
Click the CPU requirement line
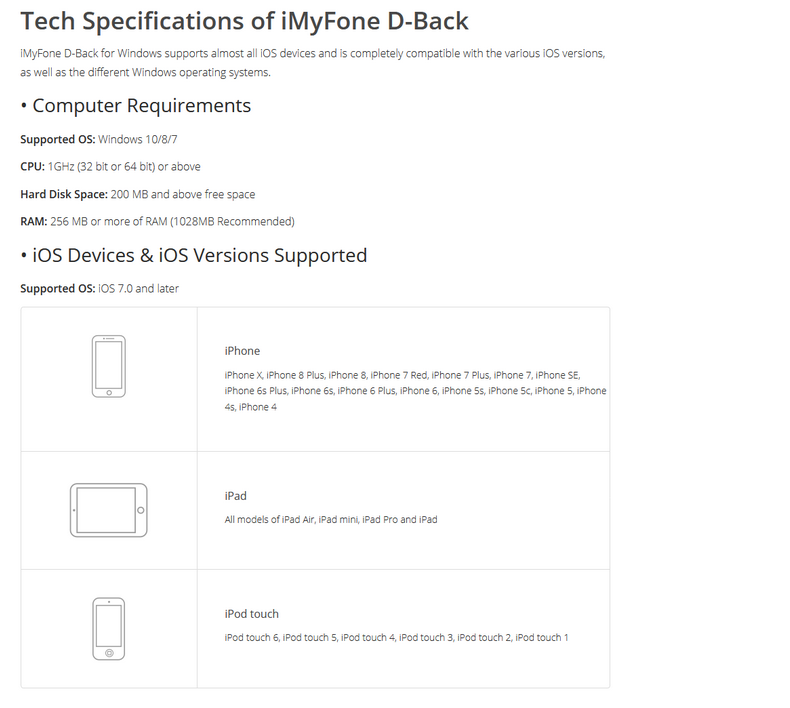(x=110, y=167)
